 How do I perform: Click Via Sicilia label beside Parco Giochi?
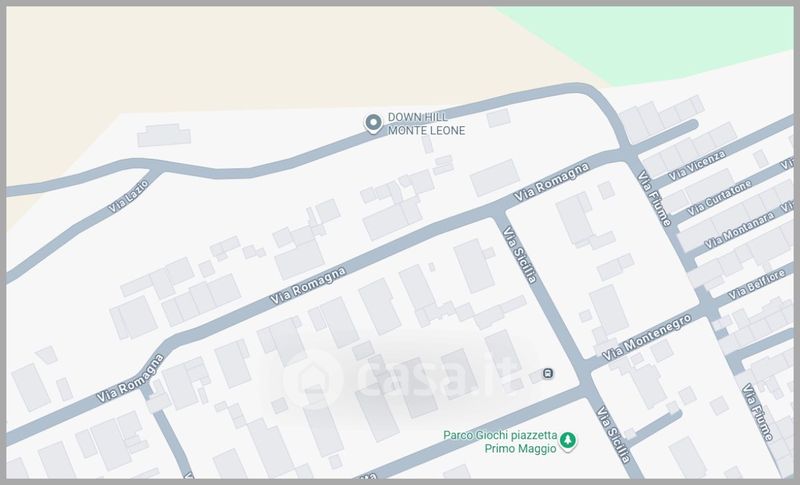[614, 435]
